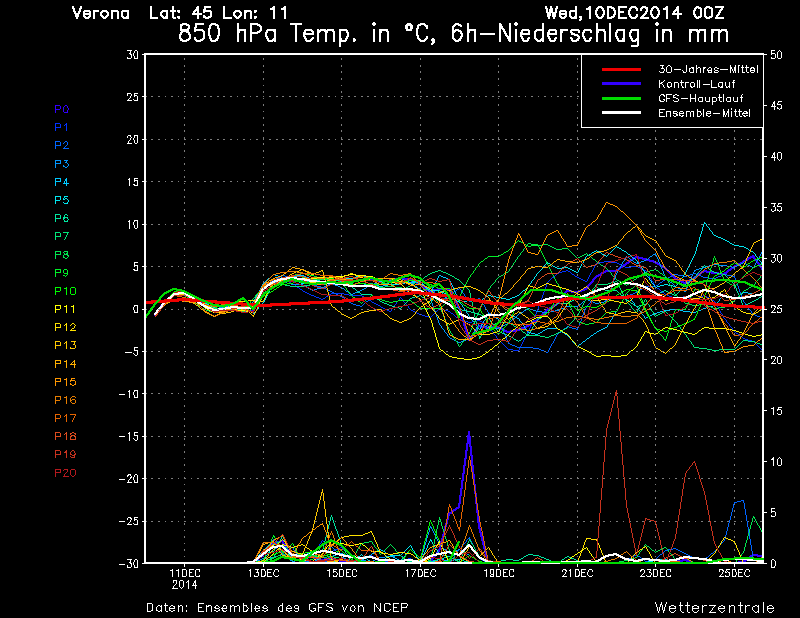
Task: Click the '23DEC' date axis label
Action: coord(656,574)
